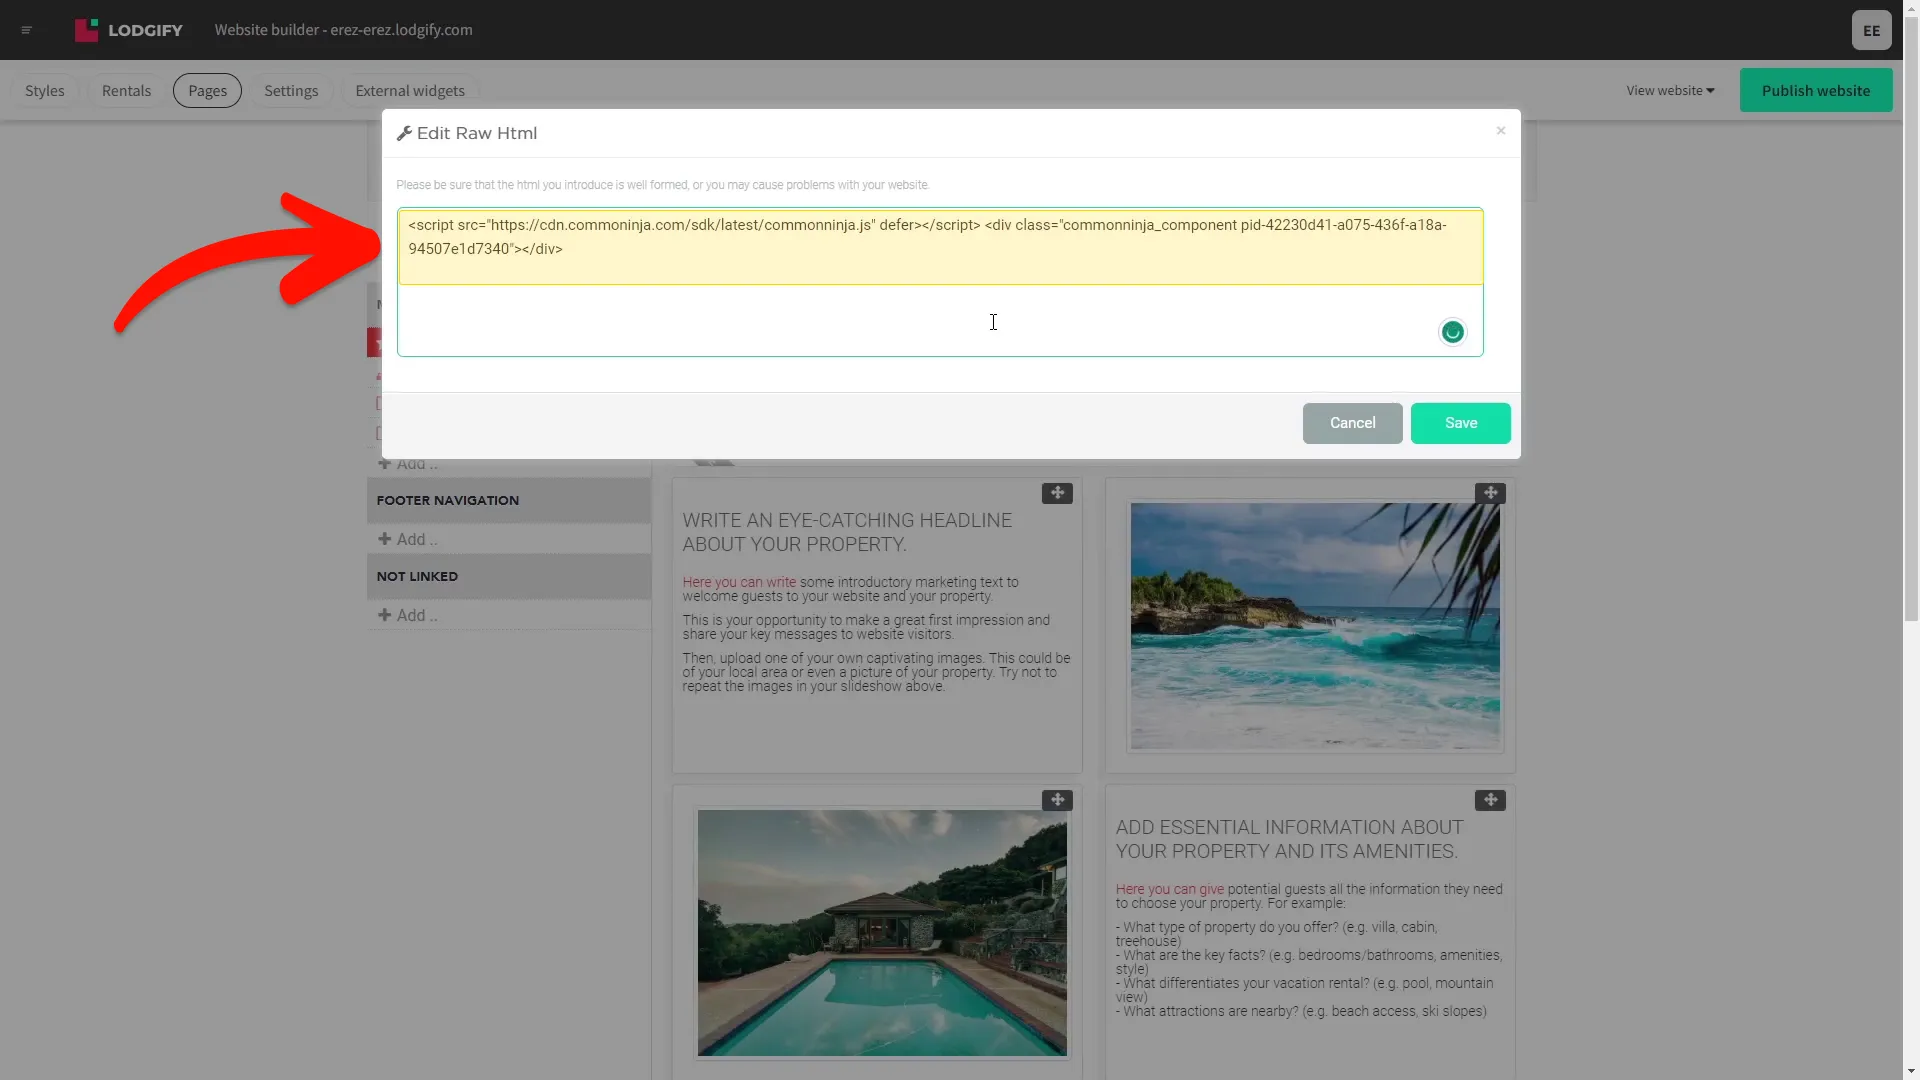Click the website builder title text

(x=343, y=30)
